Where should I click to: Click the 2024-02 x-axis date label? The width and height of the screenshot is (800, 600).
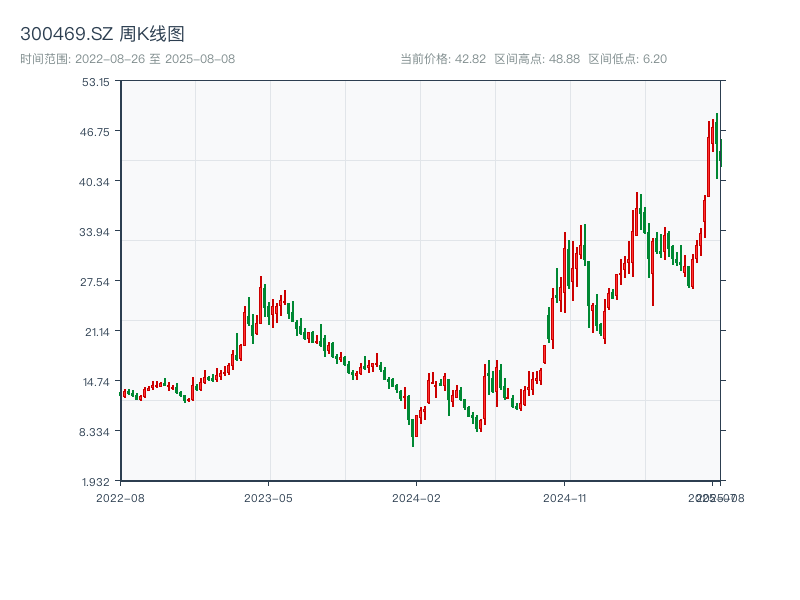[x=416, y=497]
